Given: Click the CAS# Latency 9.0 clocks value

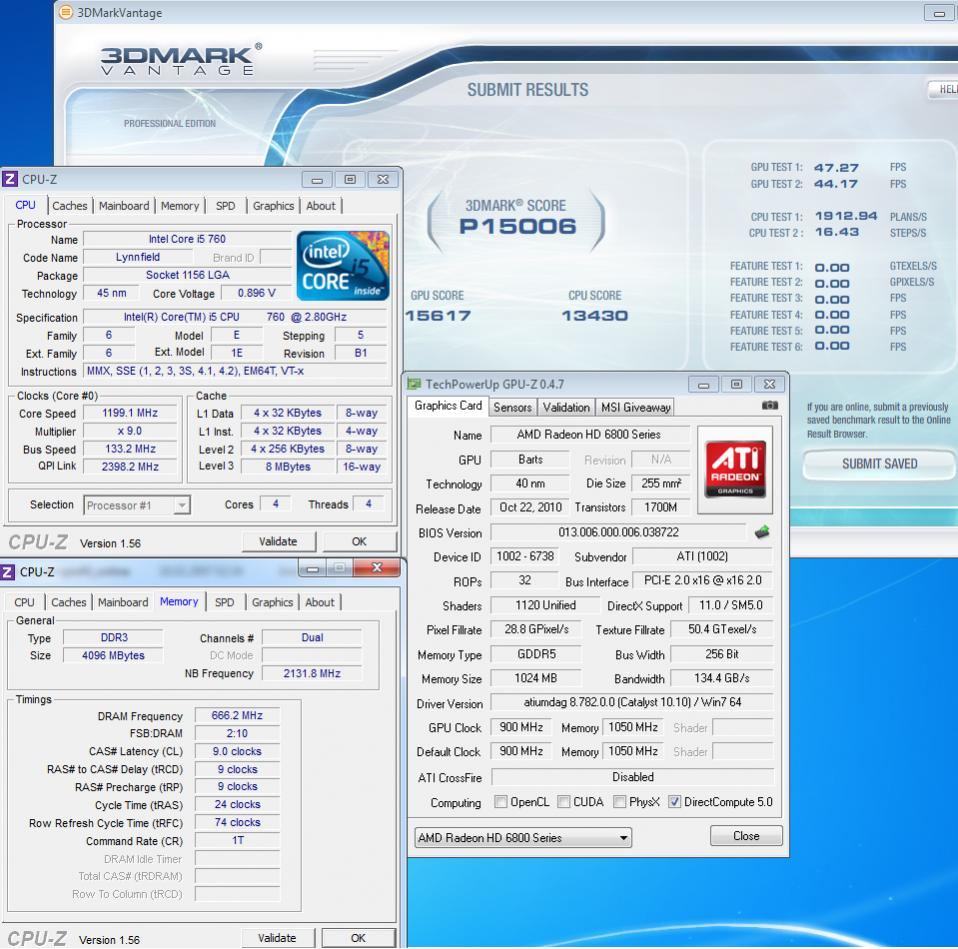Looking at the screenshot, I should click(237, 752).
